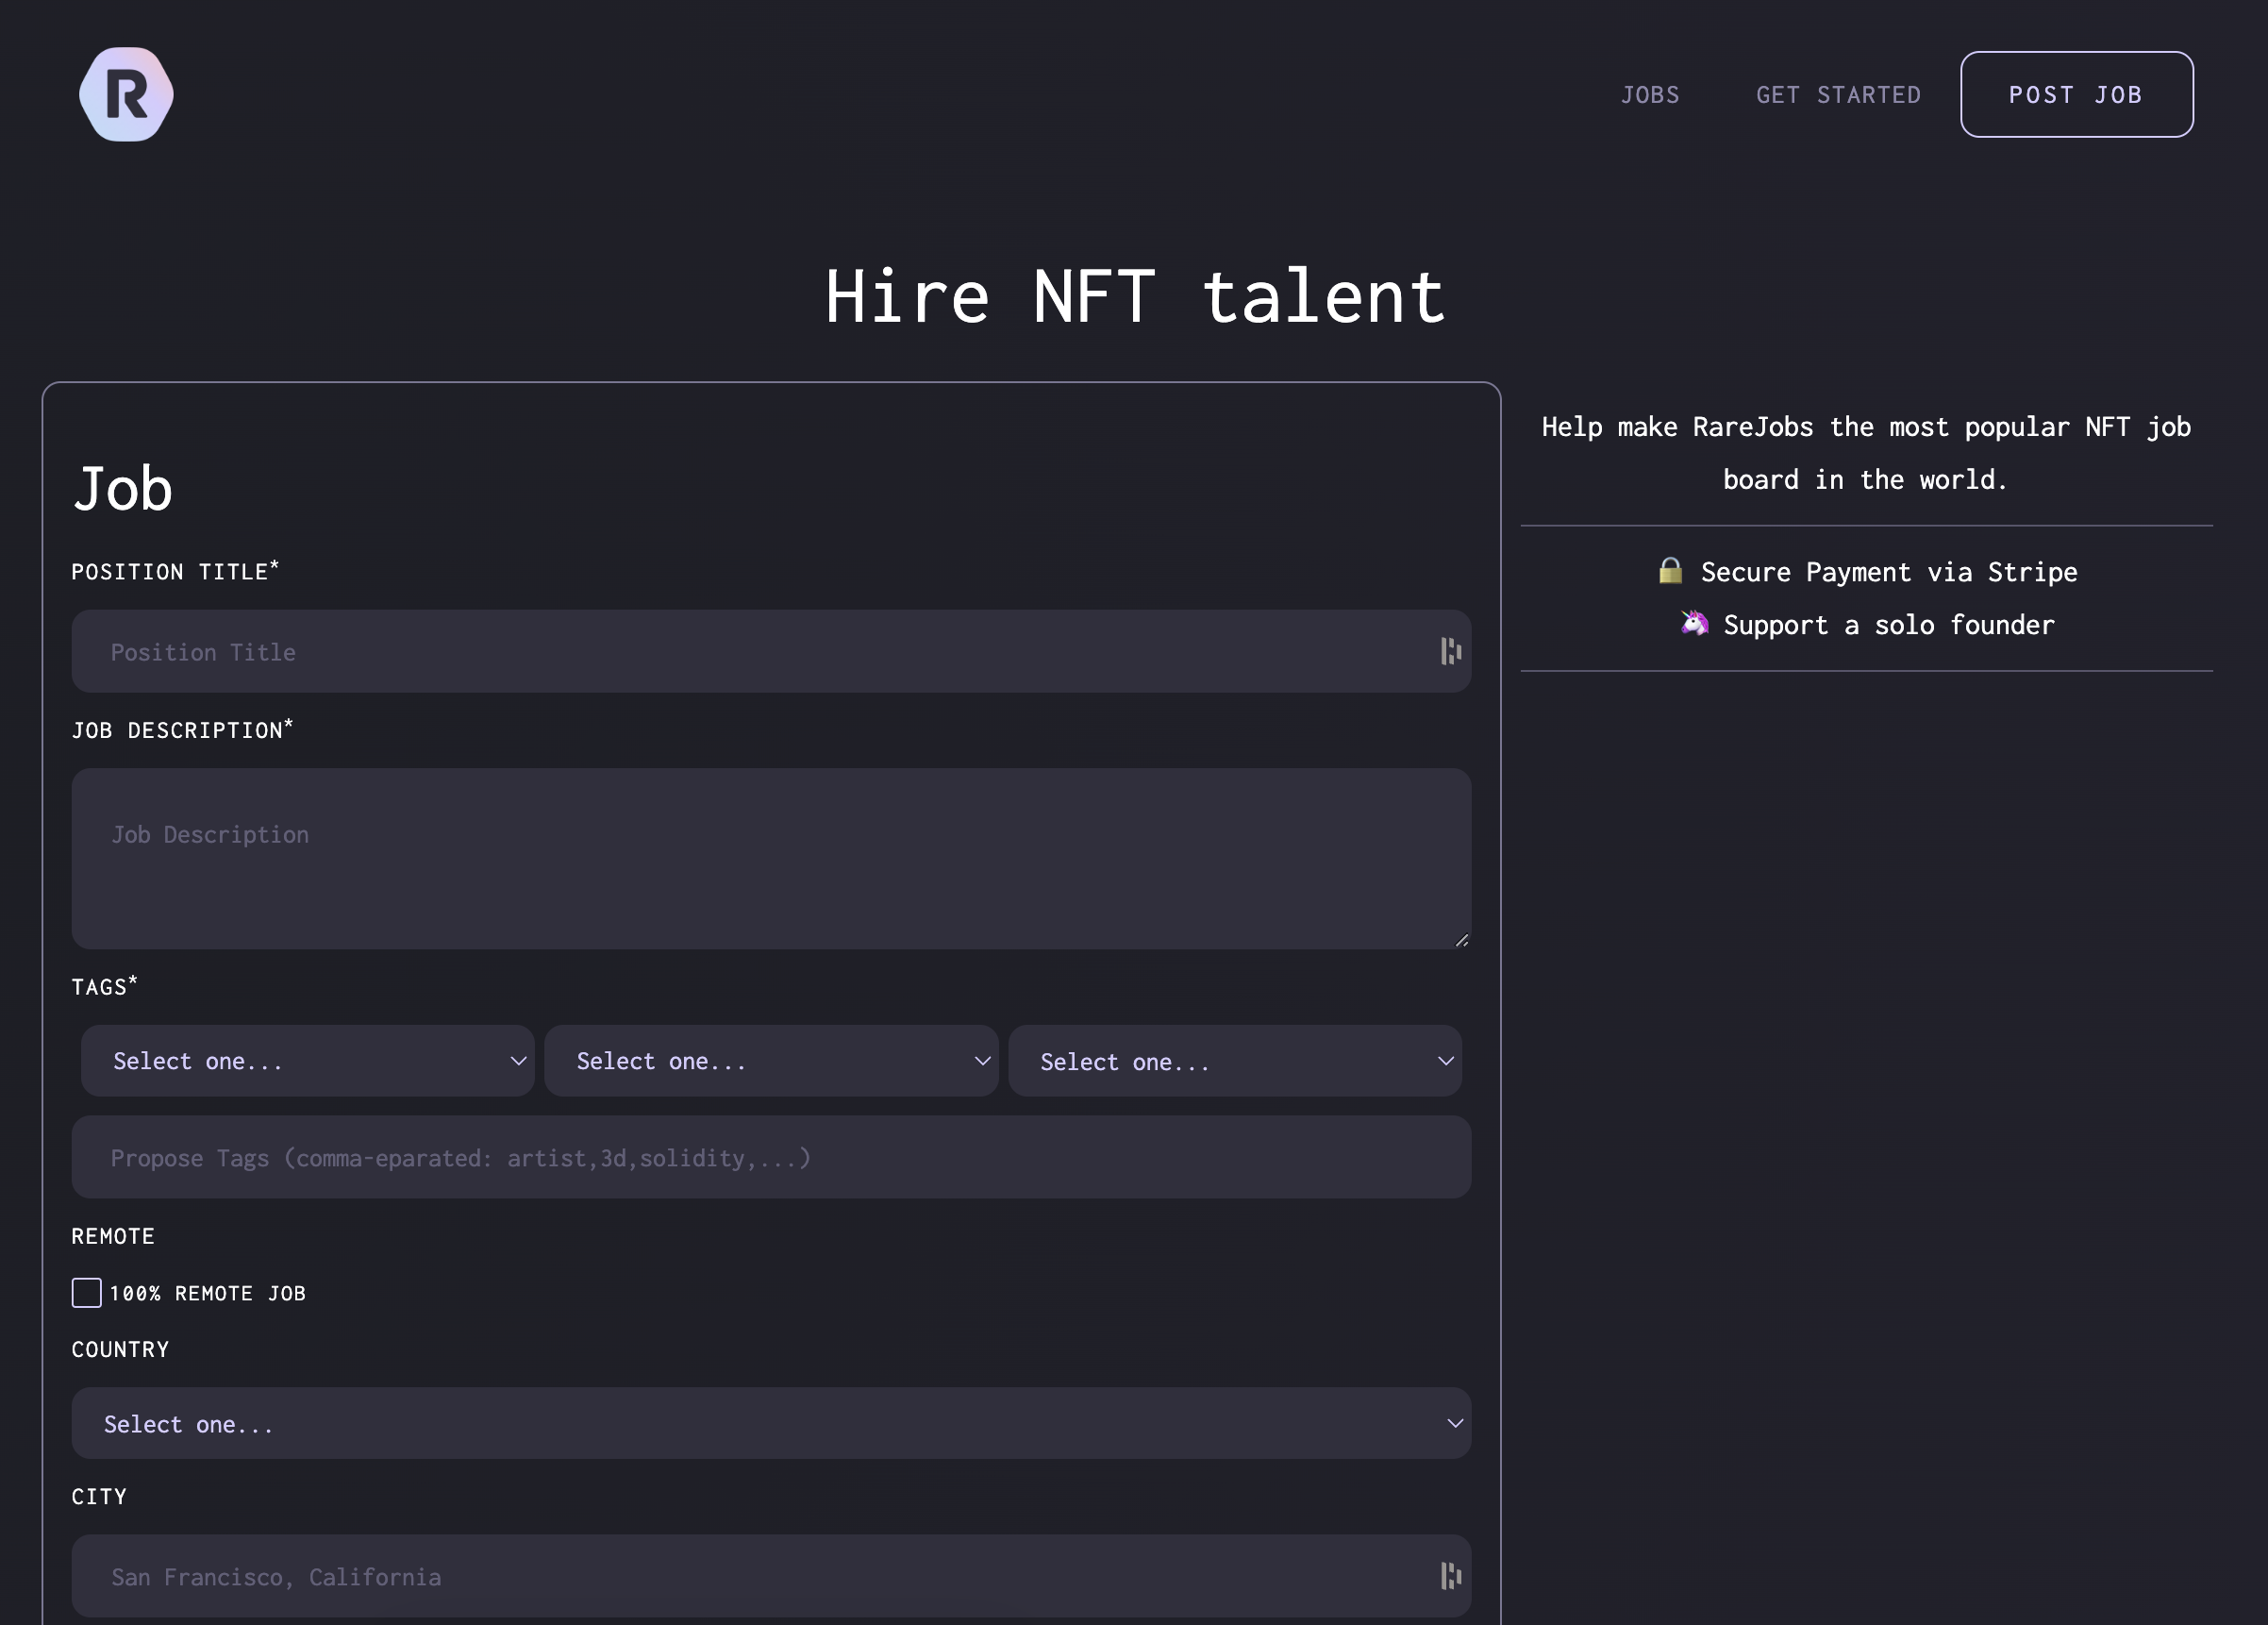
Task: Click the Support a solo founder link
Action: click(x=1888, y=624)
